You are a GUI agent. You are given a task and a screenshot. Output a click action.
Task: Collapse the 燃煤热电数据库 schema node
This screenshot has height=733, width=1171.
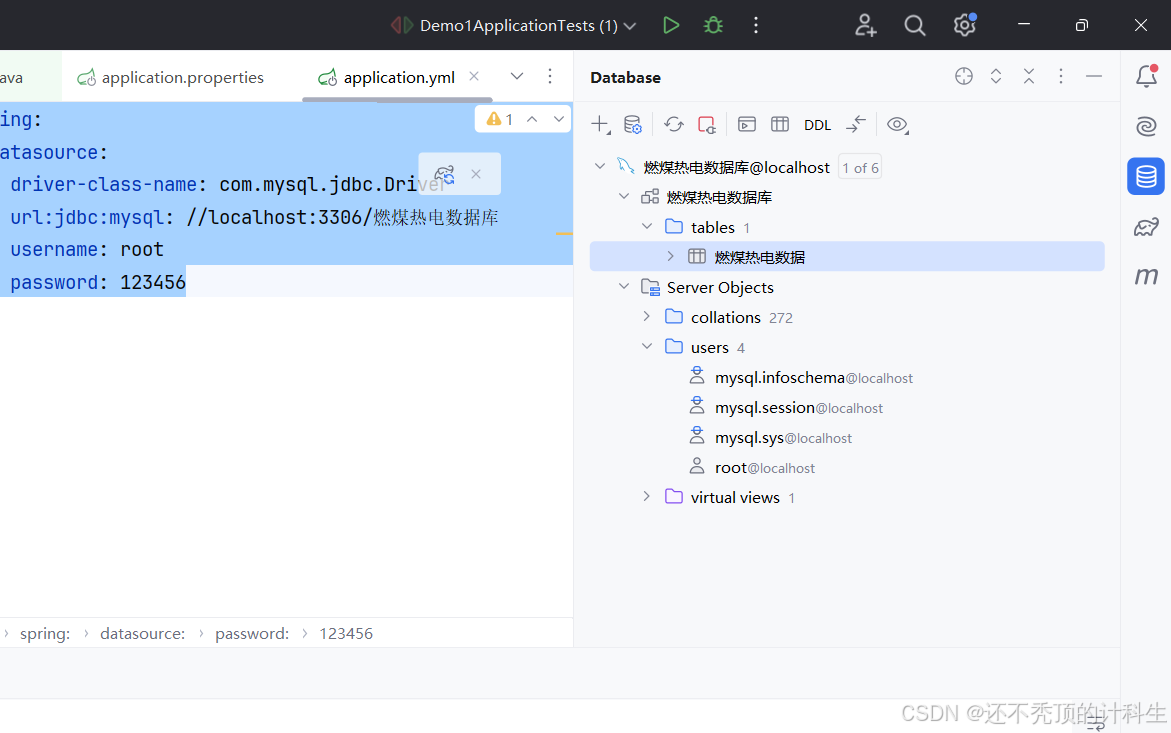(x=624, y=196)
